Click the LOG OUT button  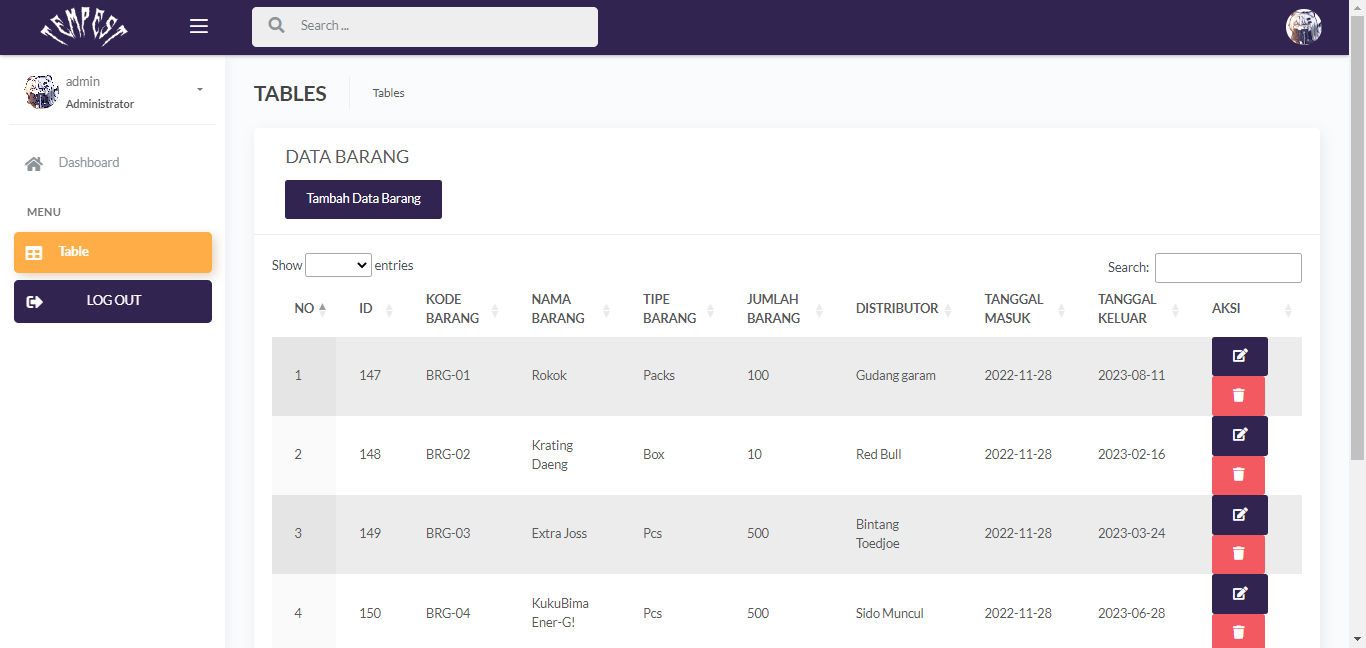point(113,301)
